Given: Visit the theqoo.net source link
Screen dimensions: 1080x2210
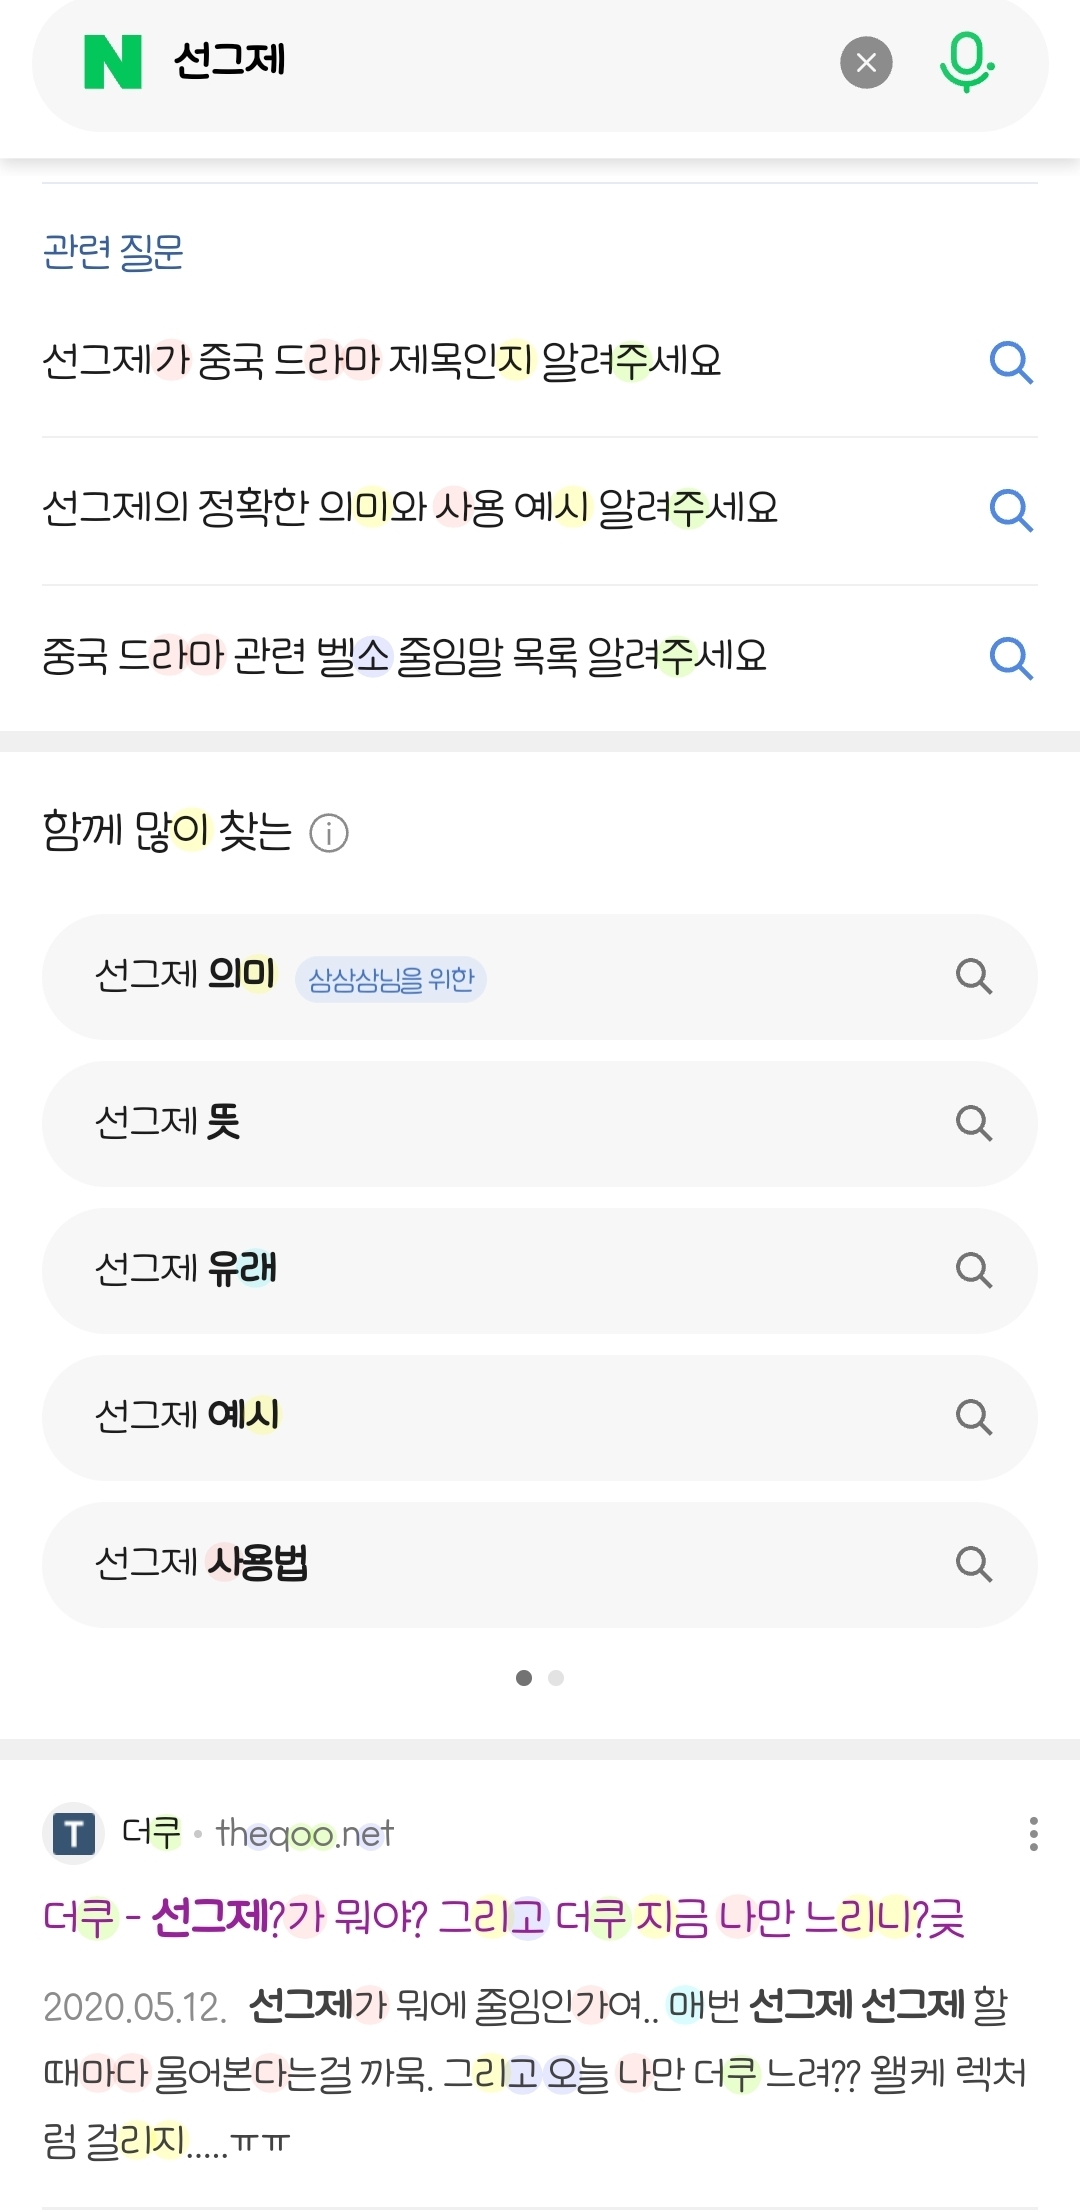Looking at the screenshot, I should 305,1834.
